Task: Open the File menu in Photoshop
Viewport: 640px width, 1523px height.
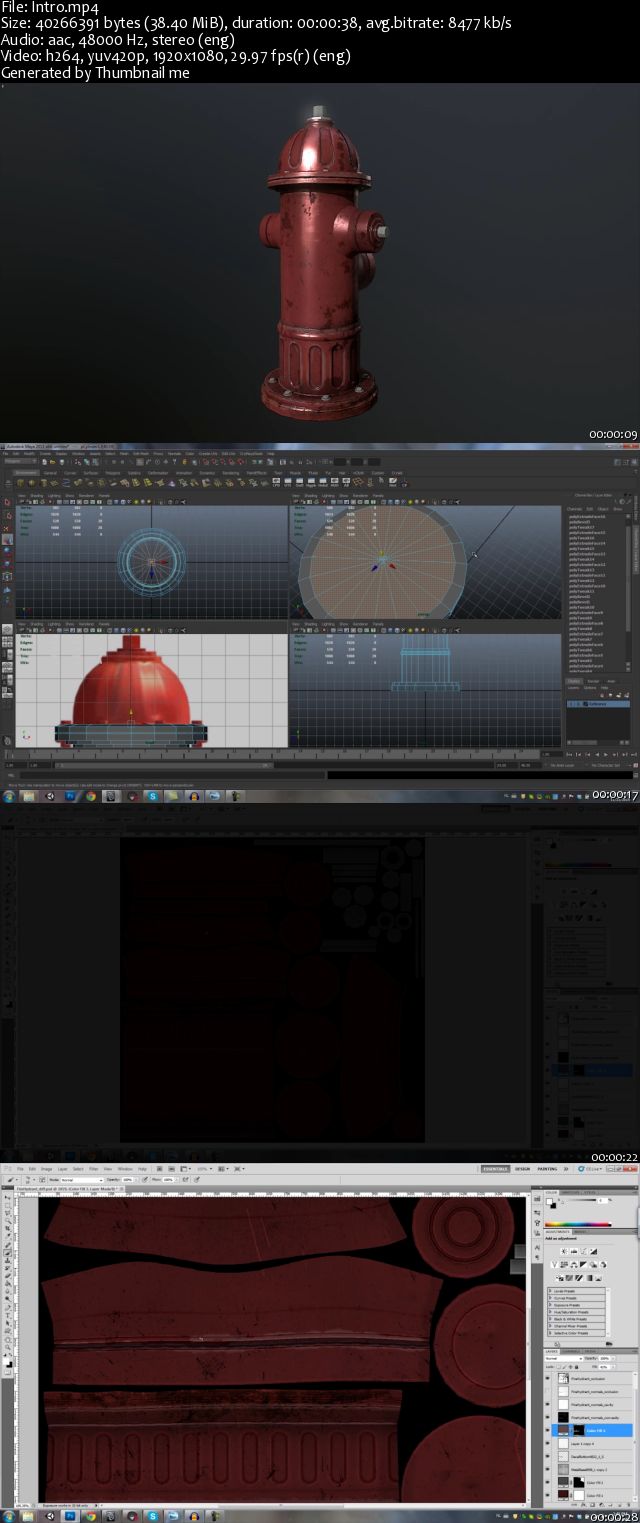Action: 20,1168
